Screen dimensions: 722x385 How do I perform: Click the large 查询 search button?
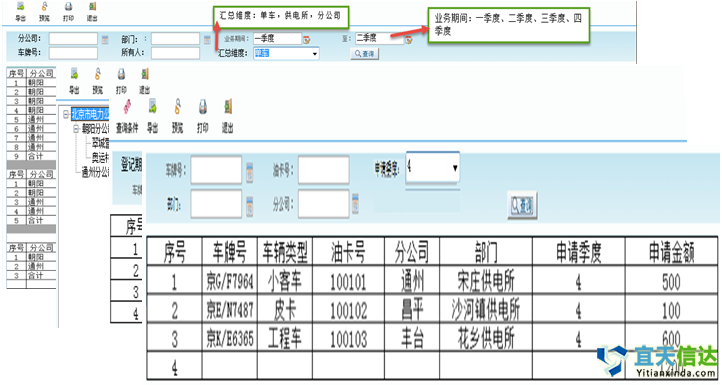click(522, 205)
